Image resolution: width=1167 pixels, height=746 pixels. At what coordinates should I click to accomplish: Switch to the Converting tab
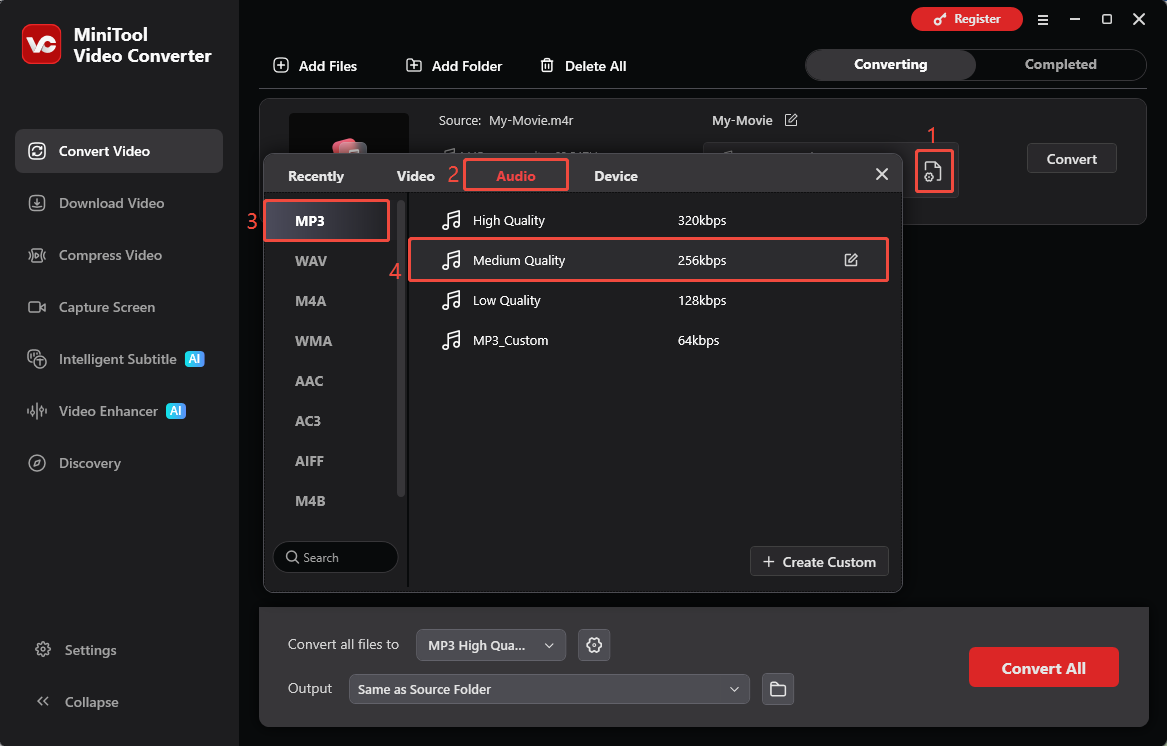pos(890,65)
